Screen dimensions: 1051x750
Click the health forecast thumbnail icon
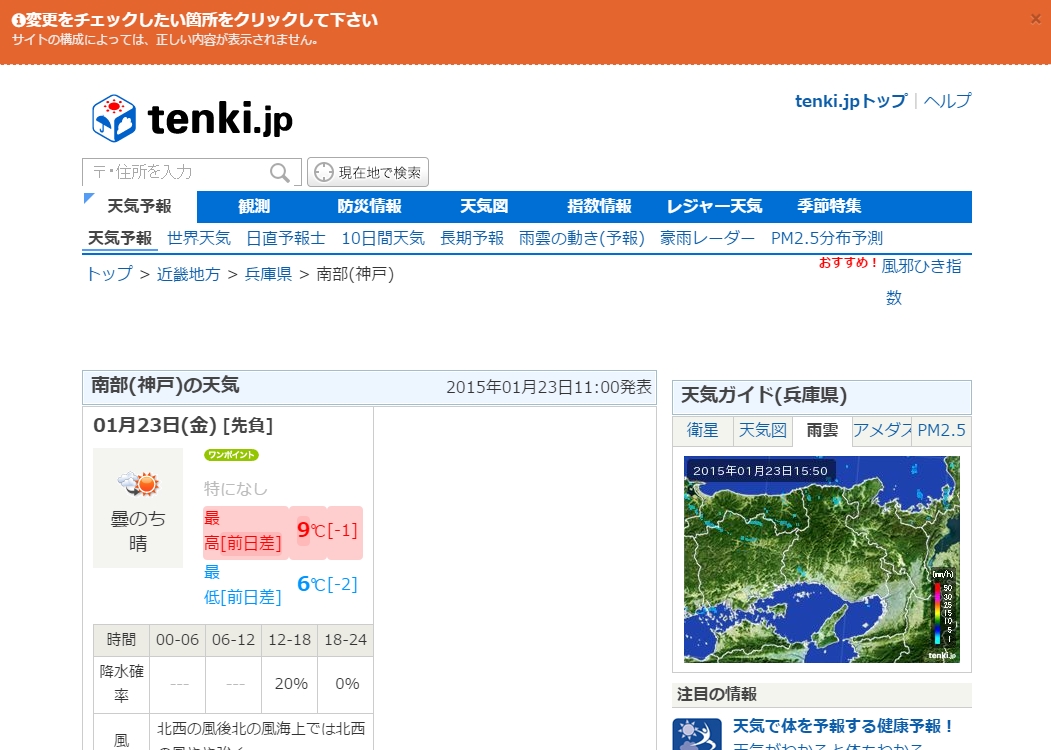pos(697,734)
